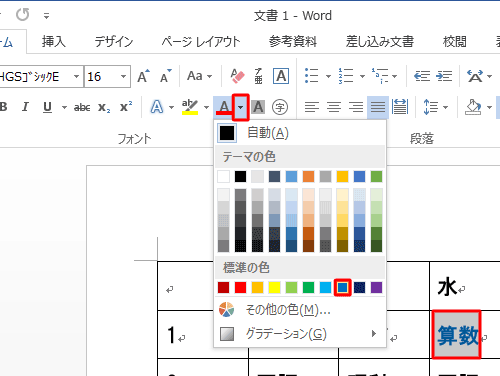The image size is (500, 376).
Task: Toggle strikethrough abc button
Action: point(82,107)
